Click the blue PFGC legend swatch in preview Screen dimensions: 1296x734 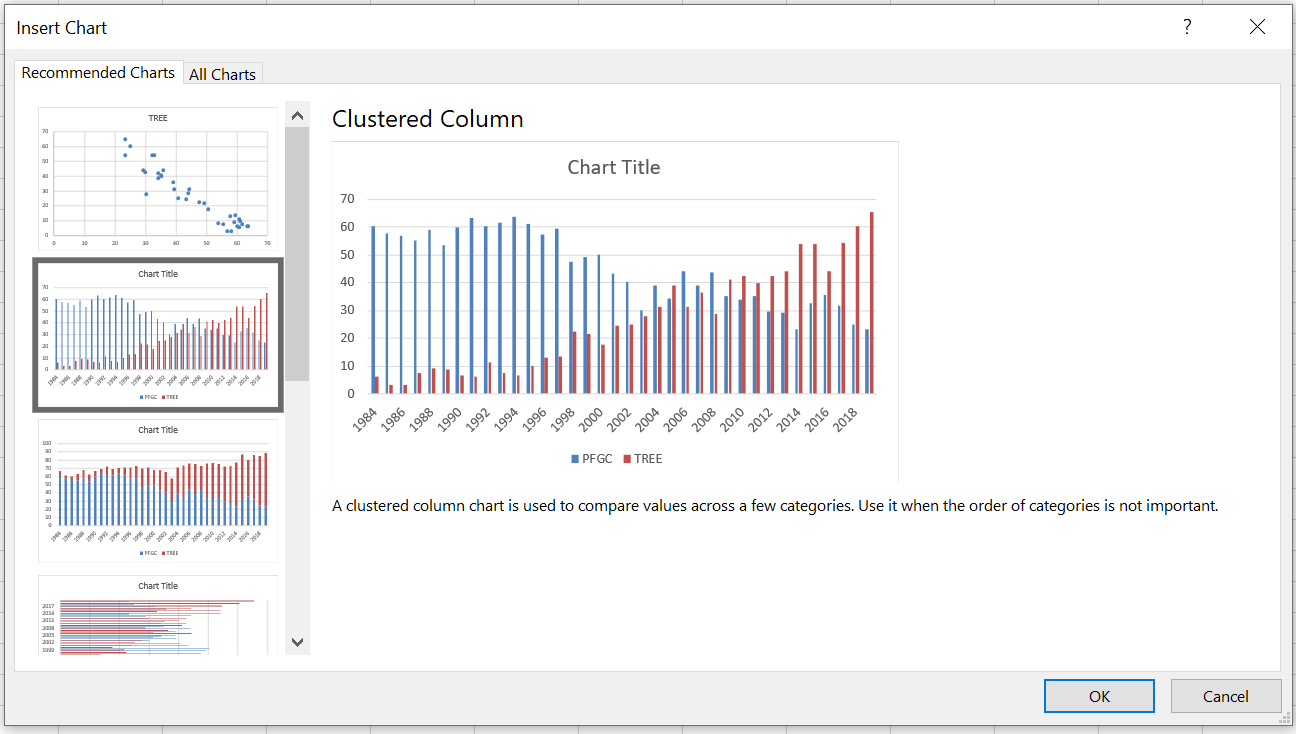pyautogui.click(x=575, y=459)
